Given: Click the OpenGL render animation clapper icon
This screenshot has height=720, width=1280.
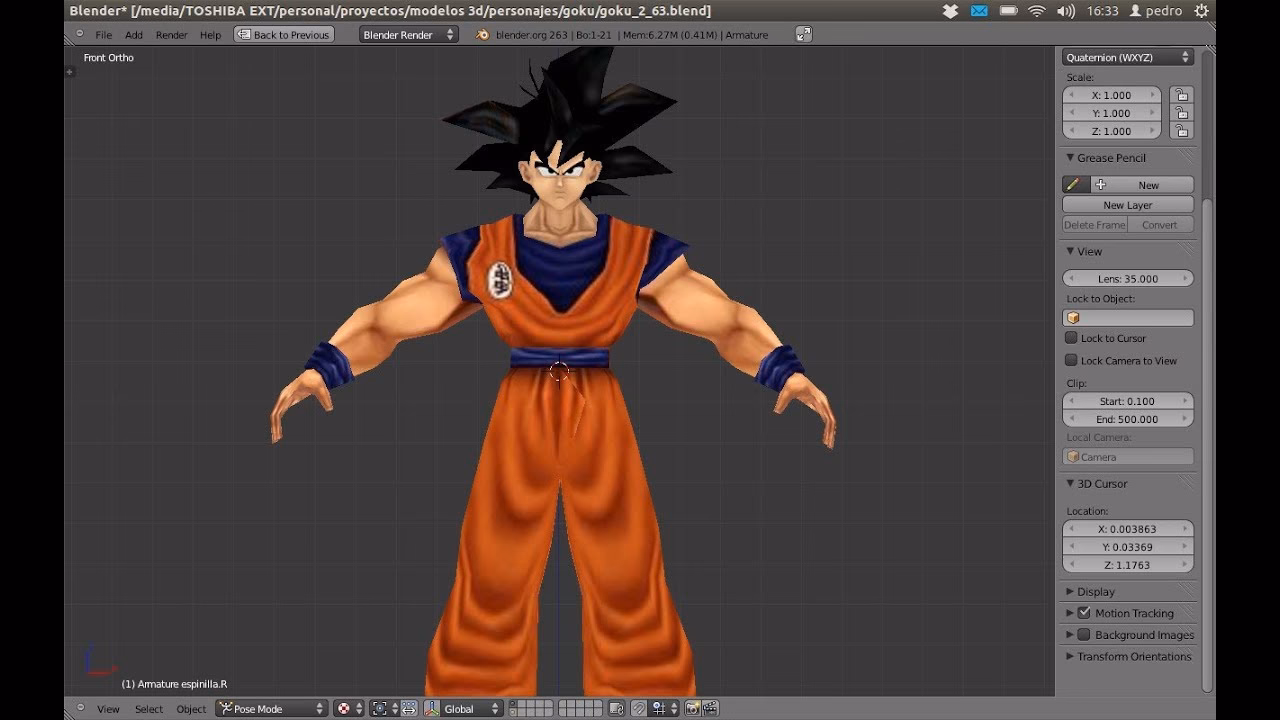Looking at the screenshot, I should pyautogui.click(x=710, y=708).
